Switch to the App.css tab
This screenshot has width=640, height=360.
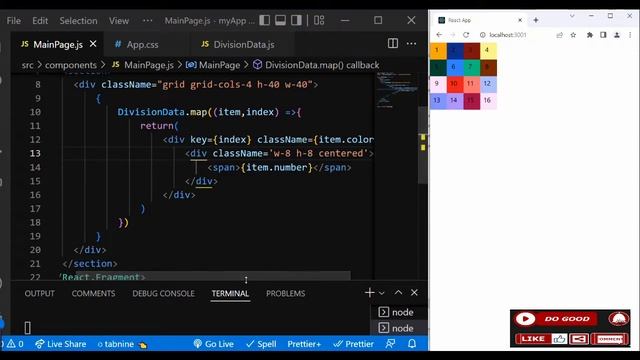tap(142, 44)
